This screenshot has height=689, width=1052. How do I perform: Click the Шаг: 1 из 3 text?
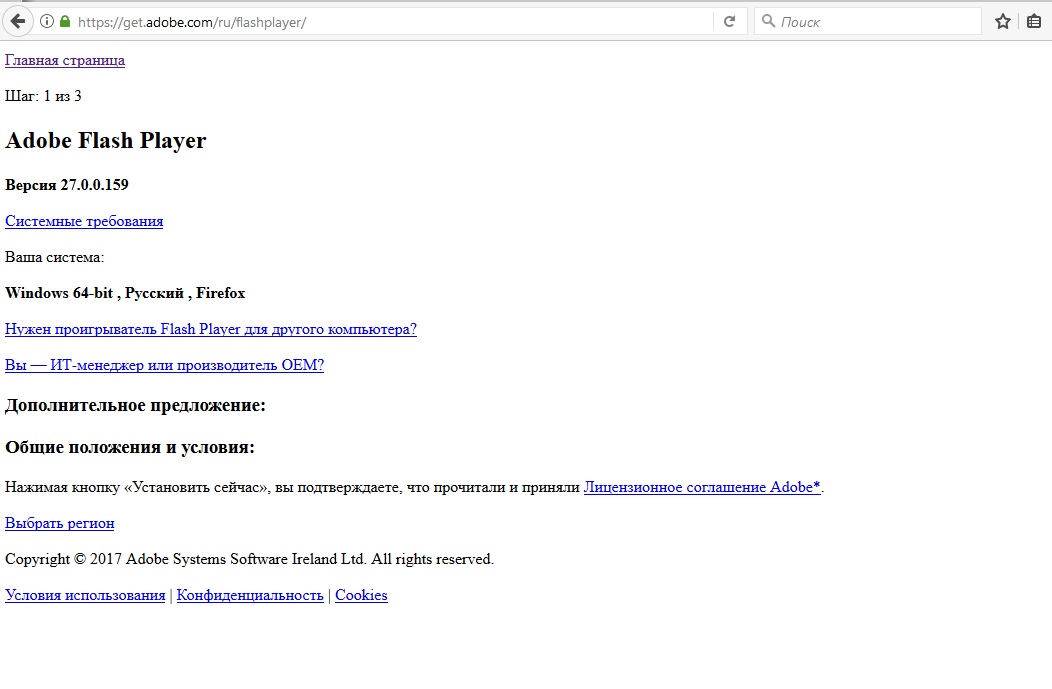(43, 96)
